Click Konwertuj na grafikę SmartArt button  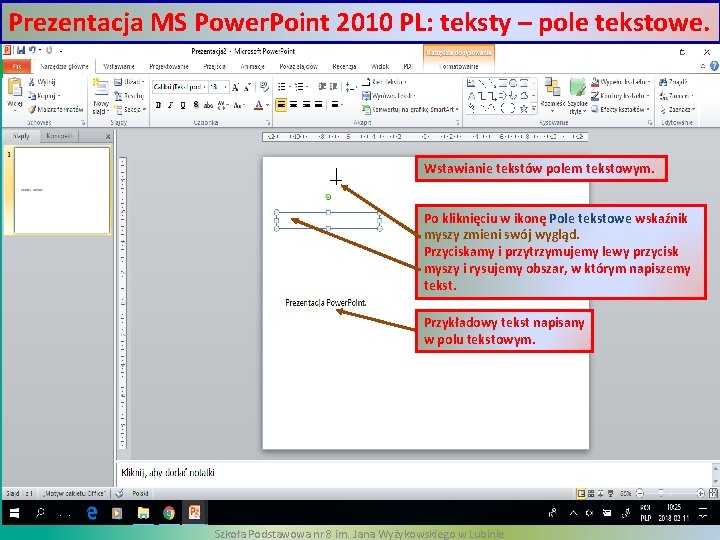tap(410, 109)
